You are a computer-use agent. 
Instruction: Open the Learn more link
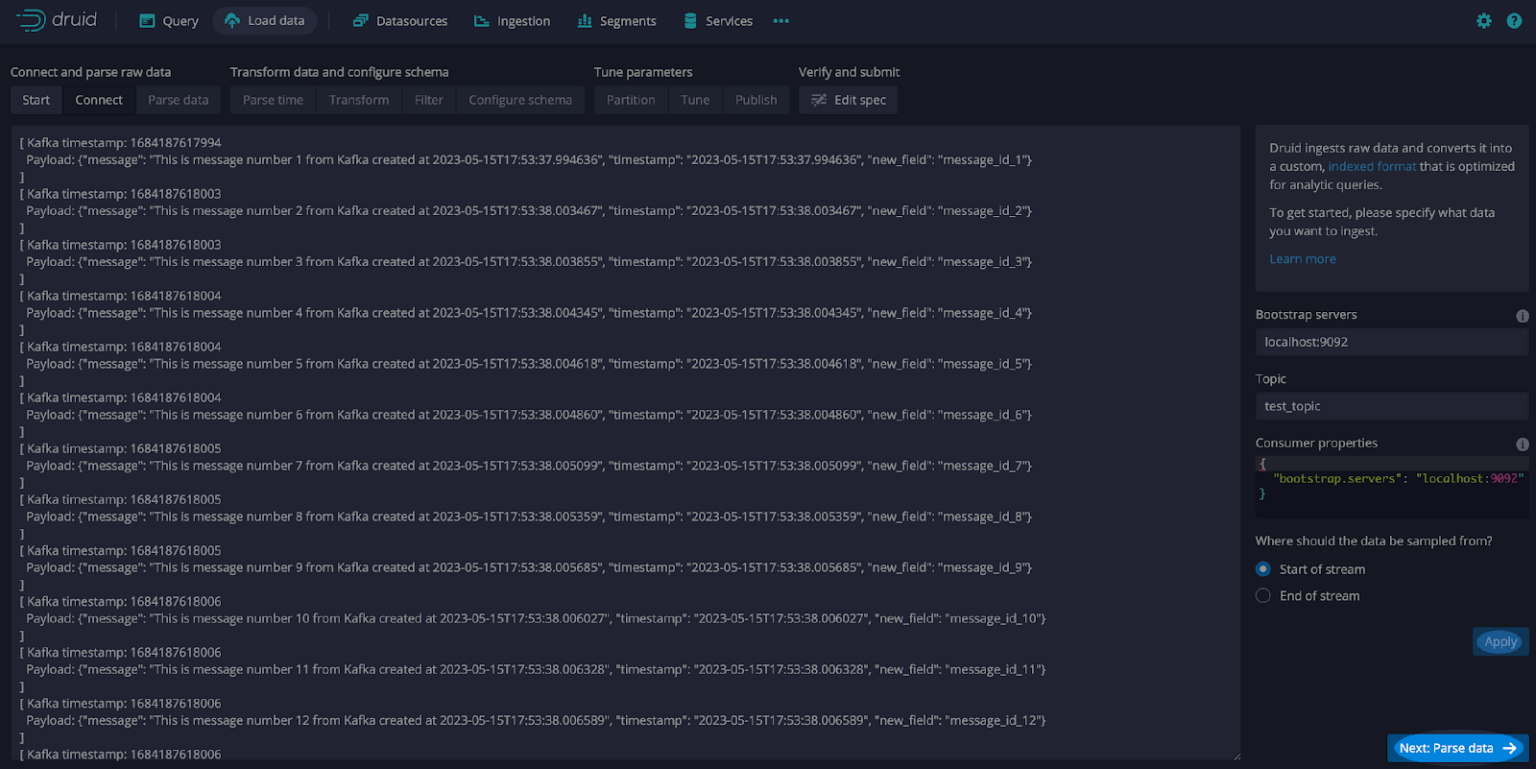pos(1302,259)
